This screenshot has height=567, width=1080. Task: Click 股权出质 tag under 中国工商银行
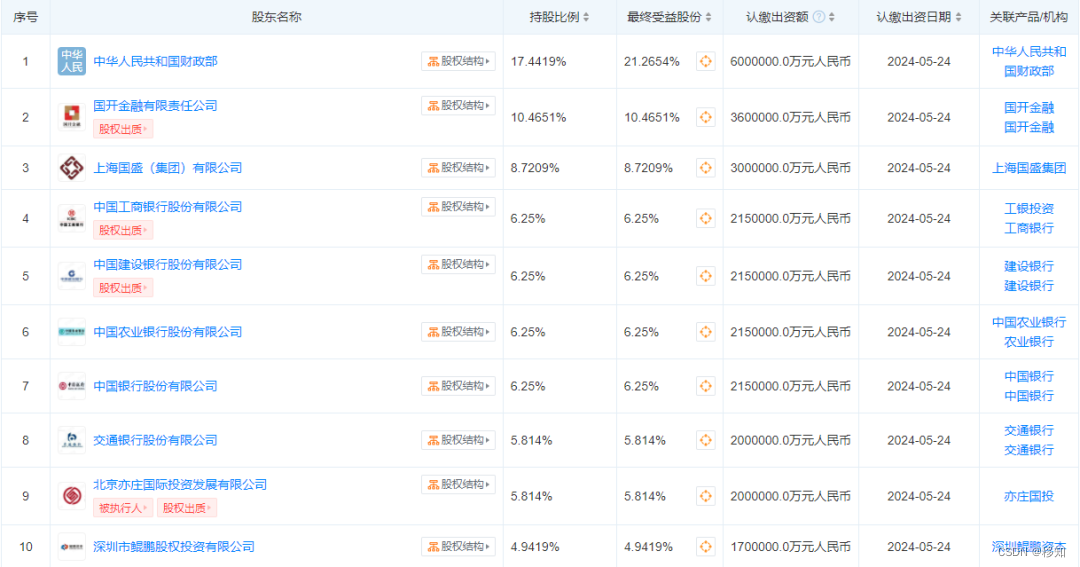pos(123,230)
